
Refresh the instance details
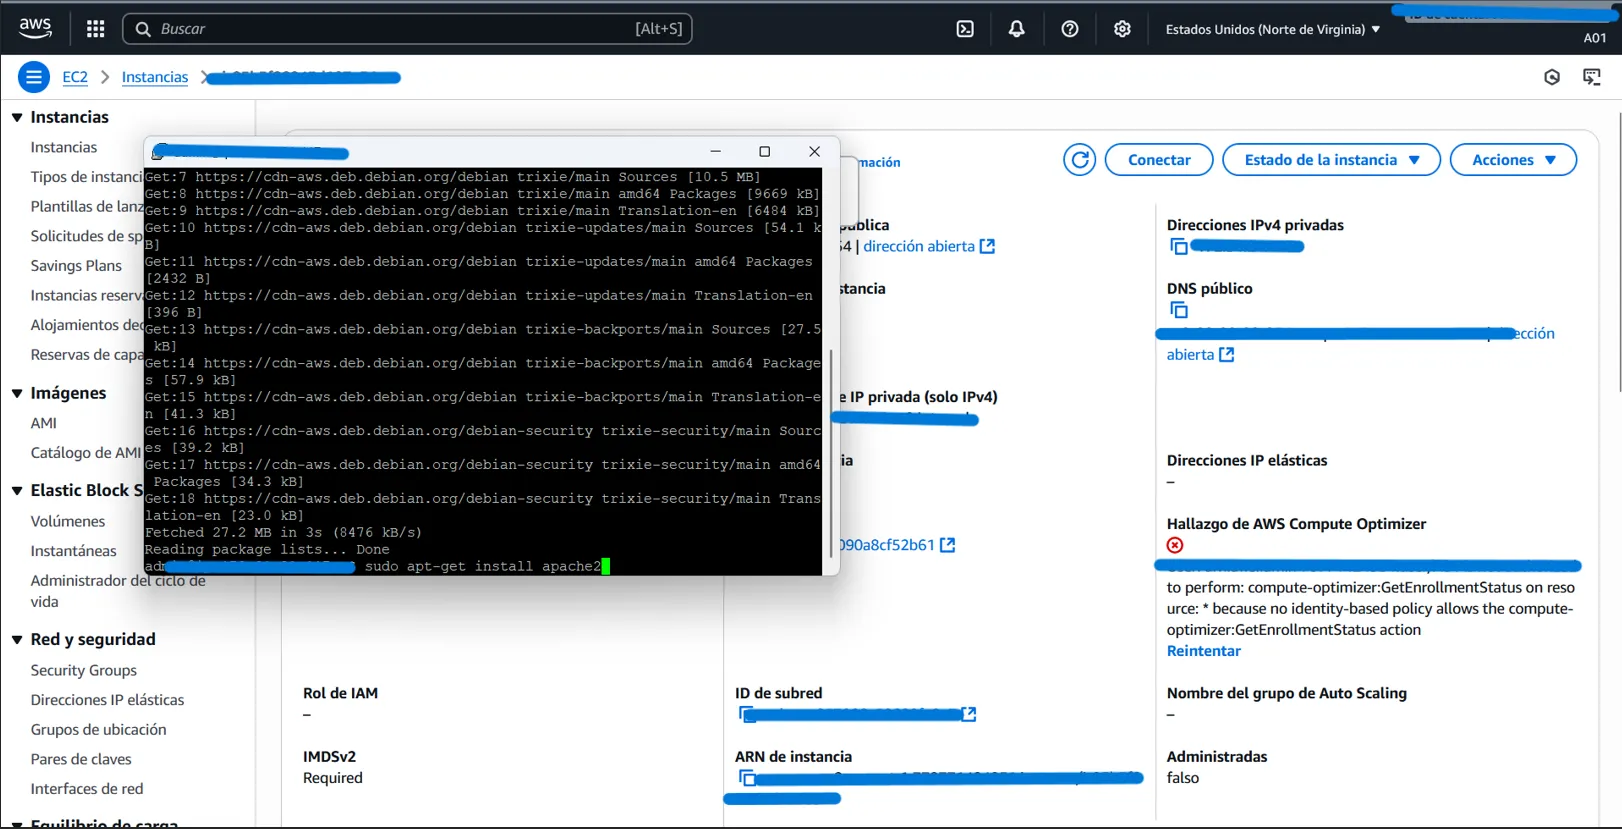[1079, 160]
